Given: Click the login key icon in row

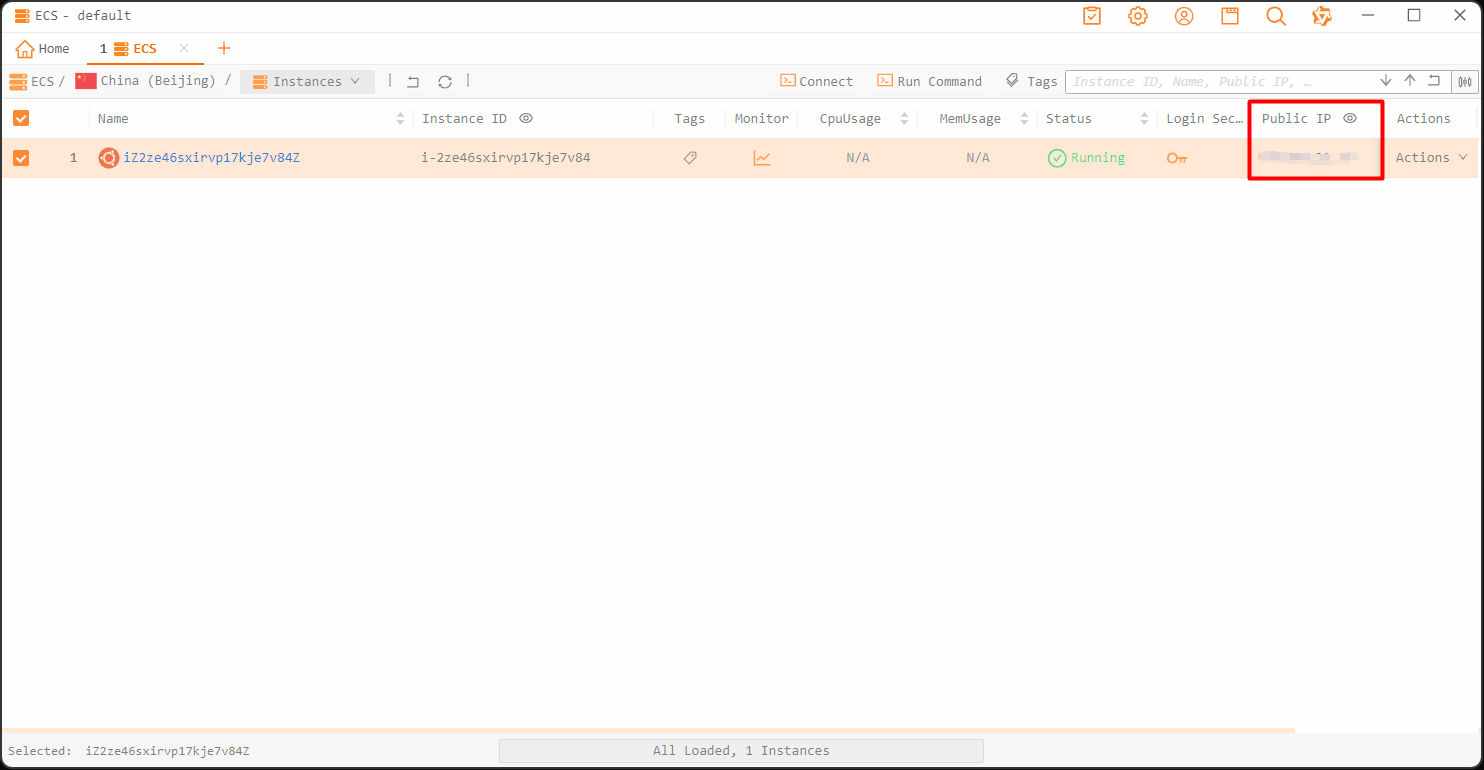Looking at the screenshot, I should 1177,158.
